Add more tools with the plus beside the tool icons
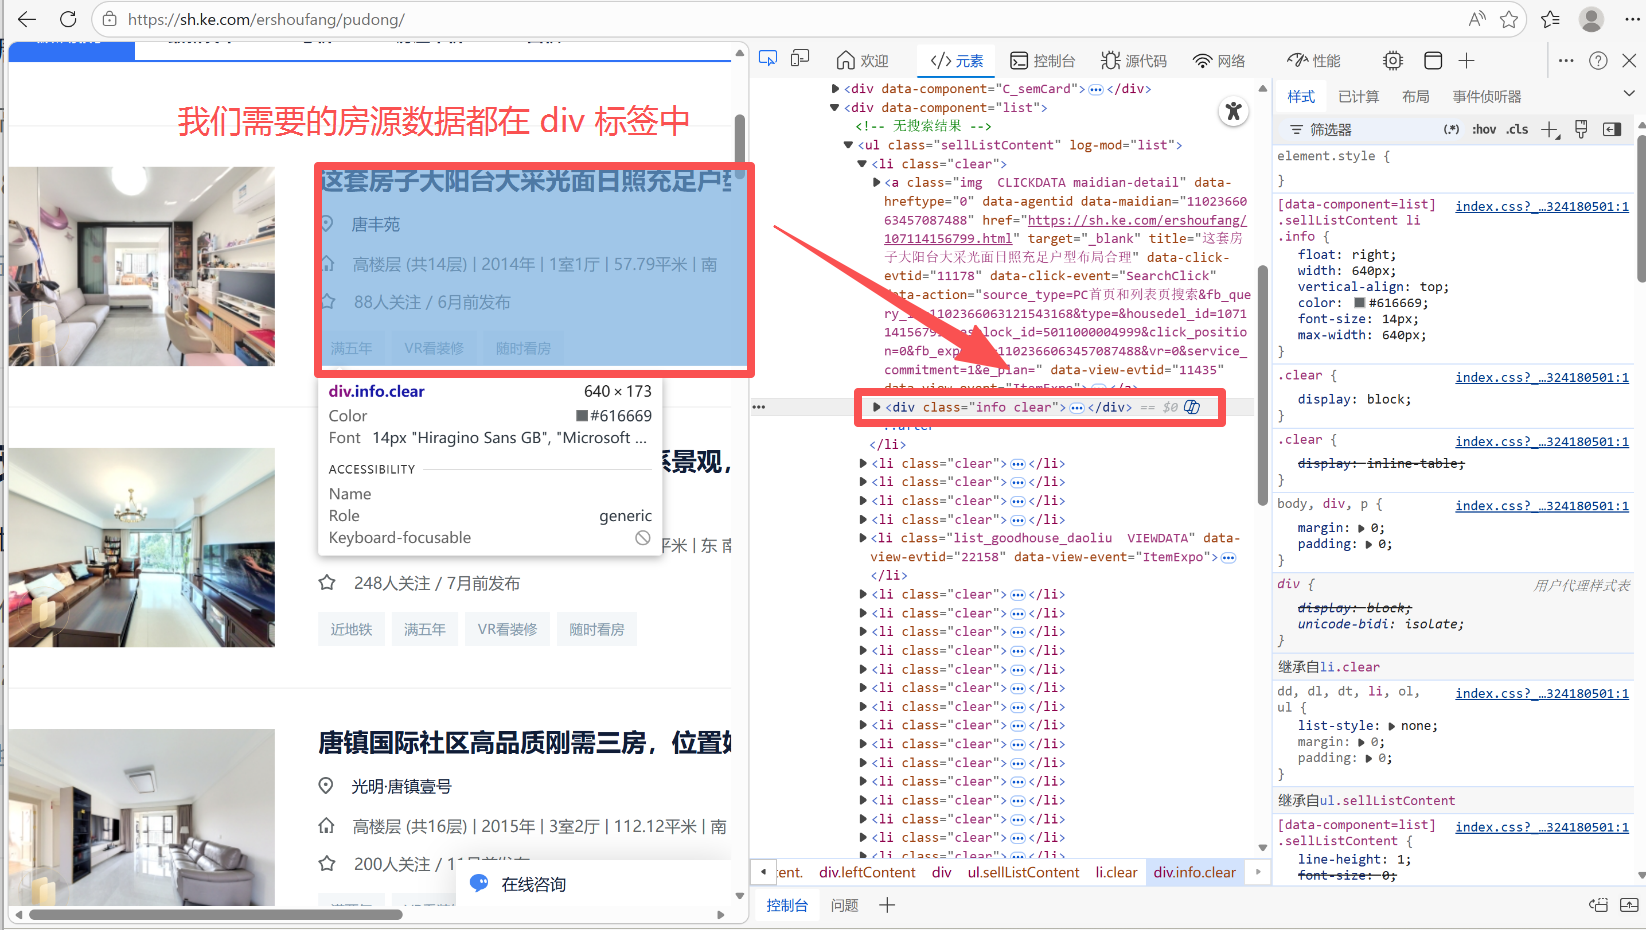The height and width of the screenshot is (930, 1646). [1467, 61]
